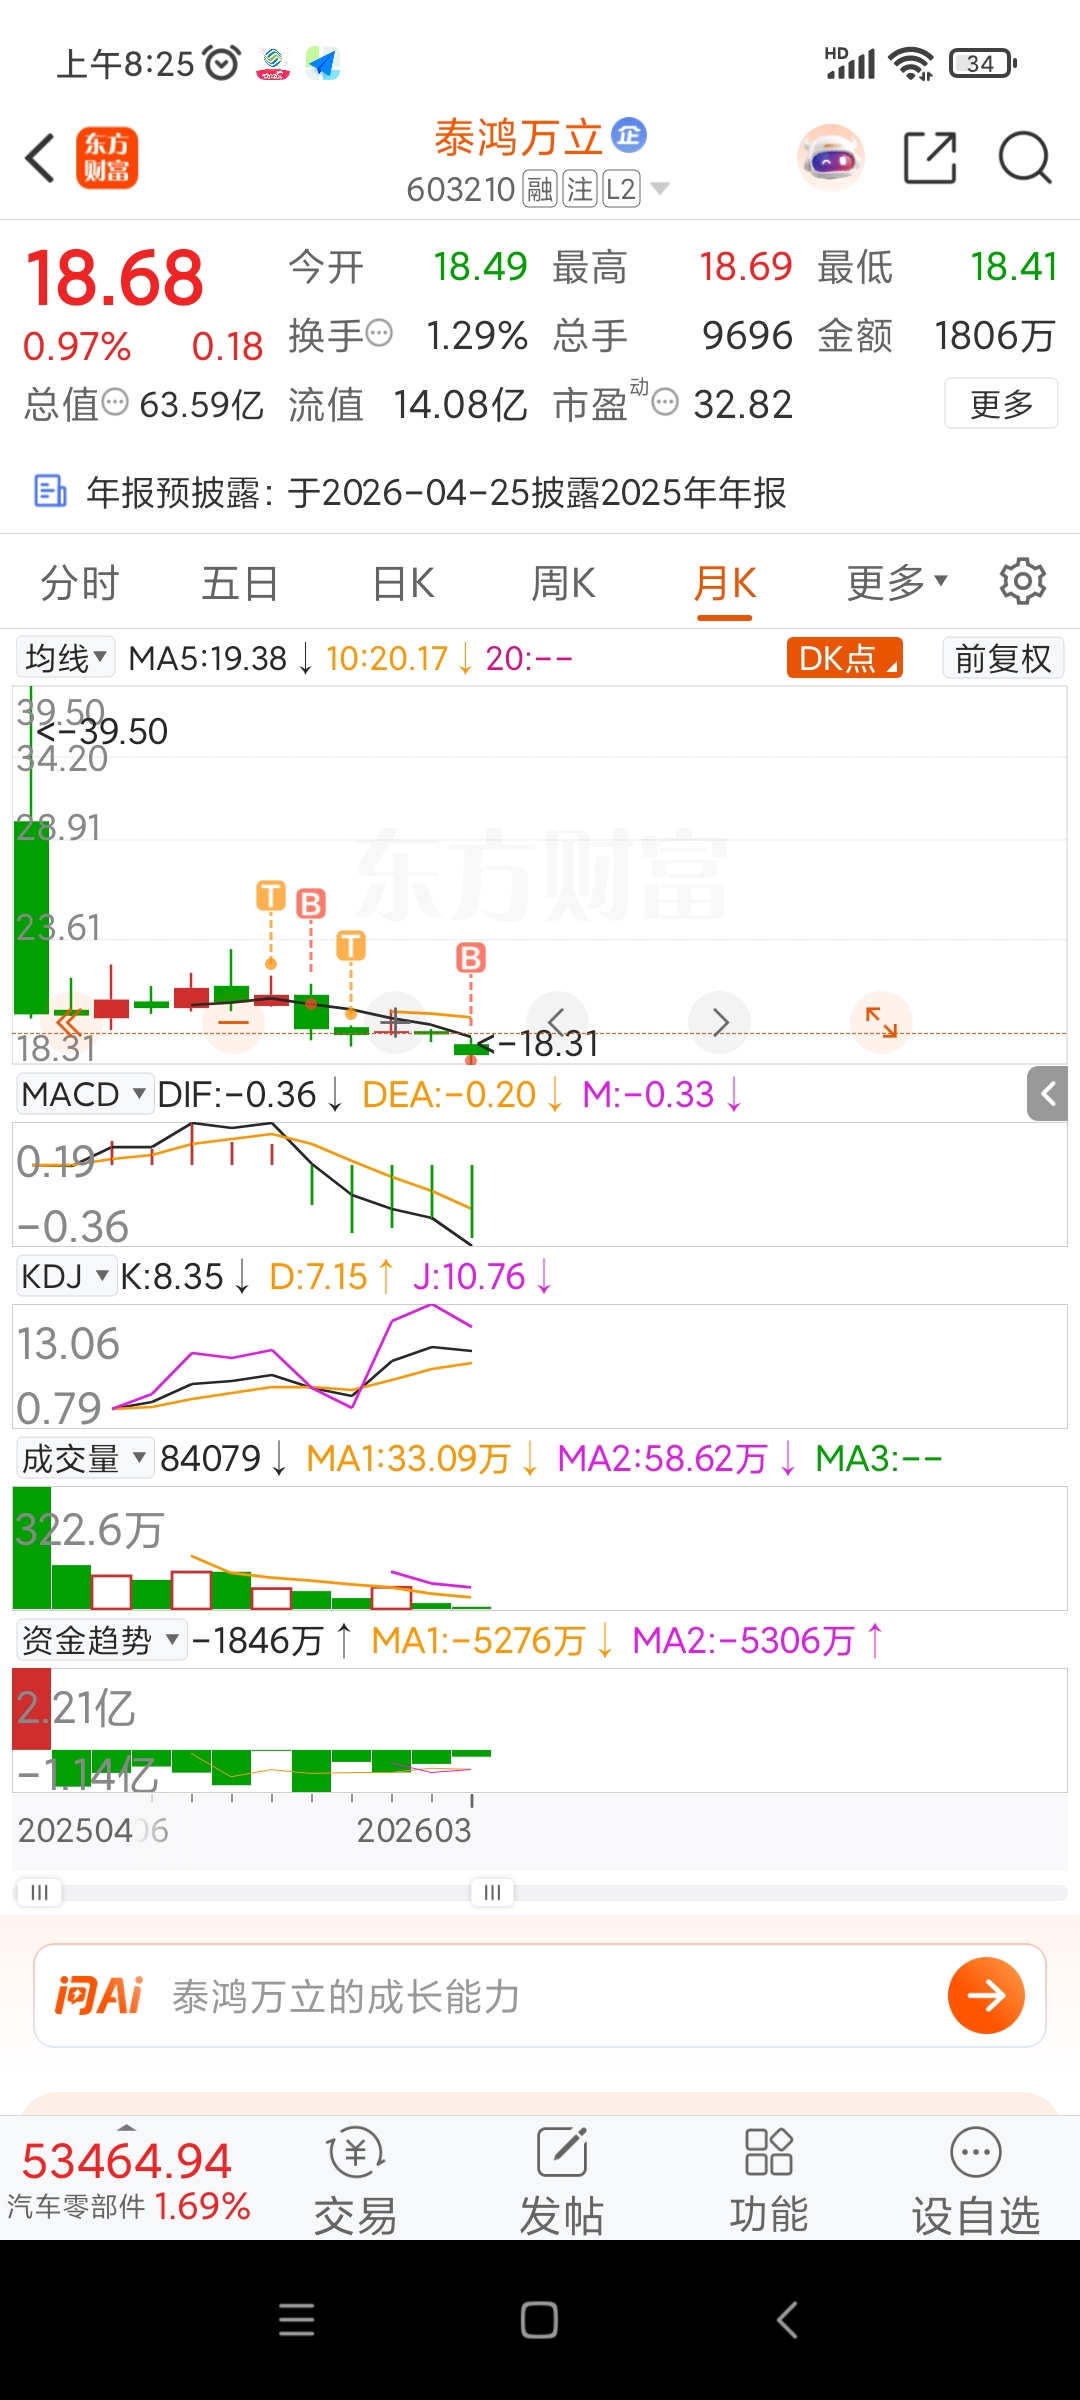Open the 功能 functions icon
The height and width of the screenshot is (2400, 1080).
pos(769,2180)
